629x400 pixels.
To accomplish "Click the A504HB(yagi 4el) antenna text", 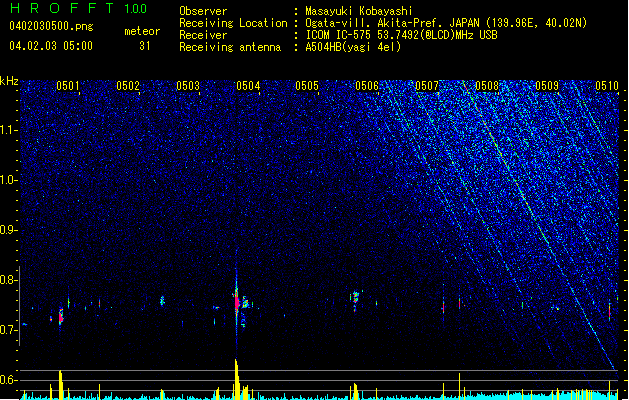I will [x=353, y=47].
